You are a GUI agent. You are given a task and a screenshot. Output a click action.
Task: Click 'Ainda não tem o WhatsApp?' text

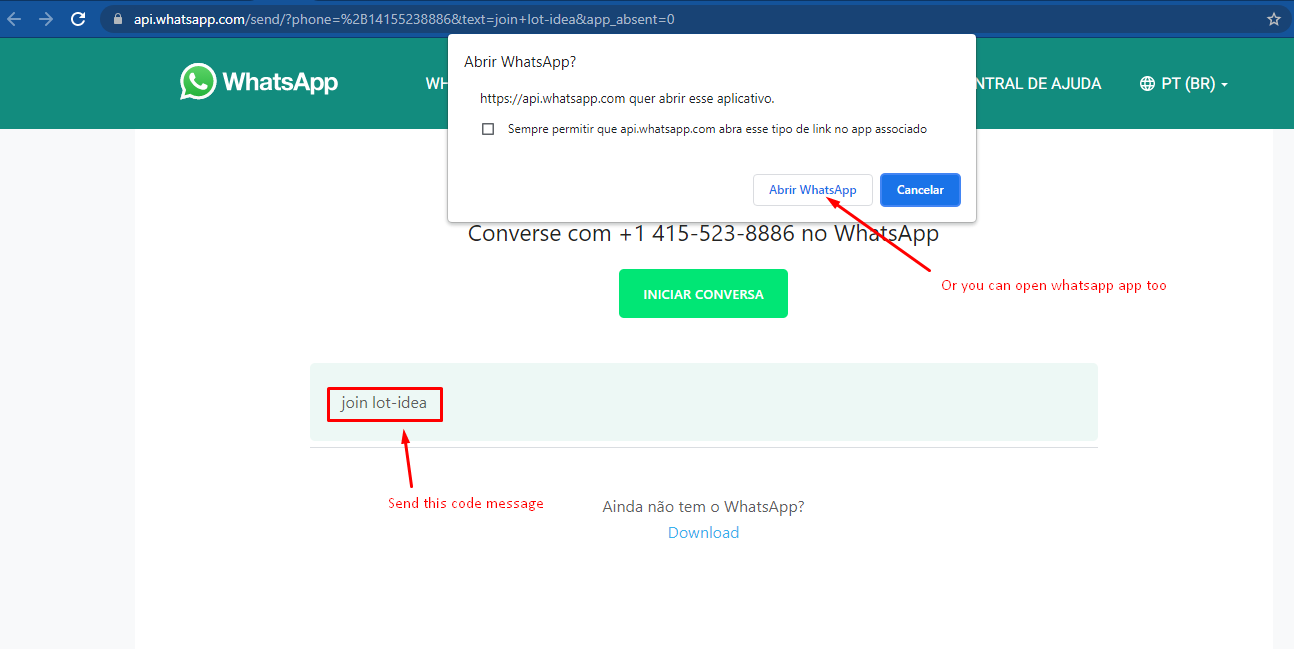[703, 507]
